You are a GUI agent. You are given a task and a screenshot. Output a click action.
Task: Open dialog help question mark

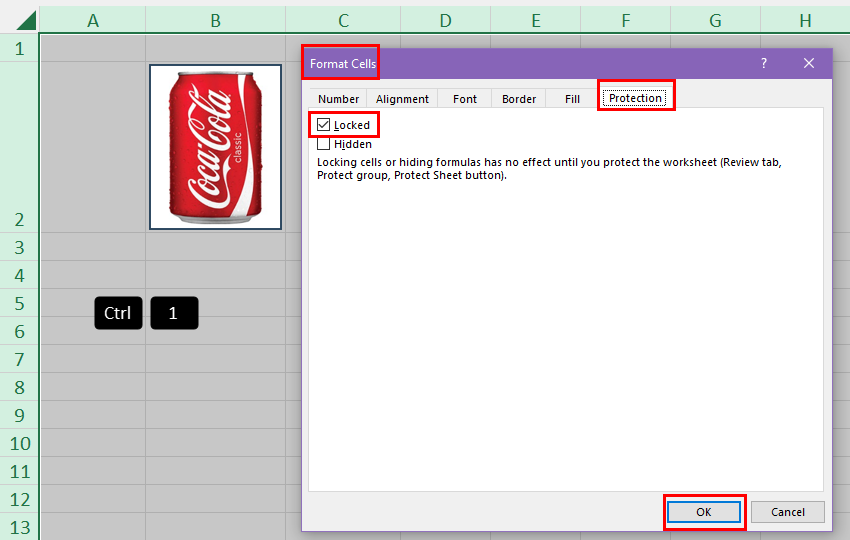click(x=763, y=63)
